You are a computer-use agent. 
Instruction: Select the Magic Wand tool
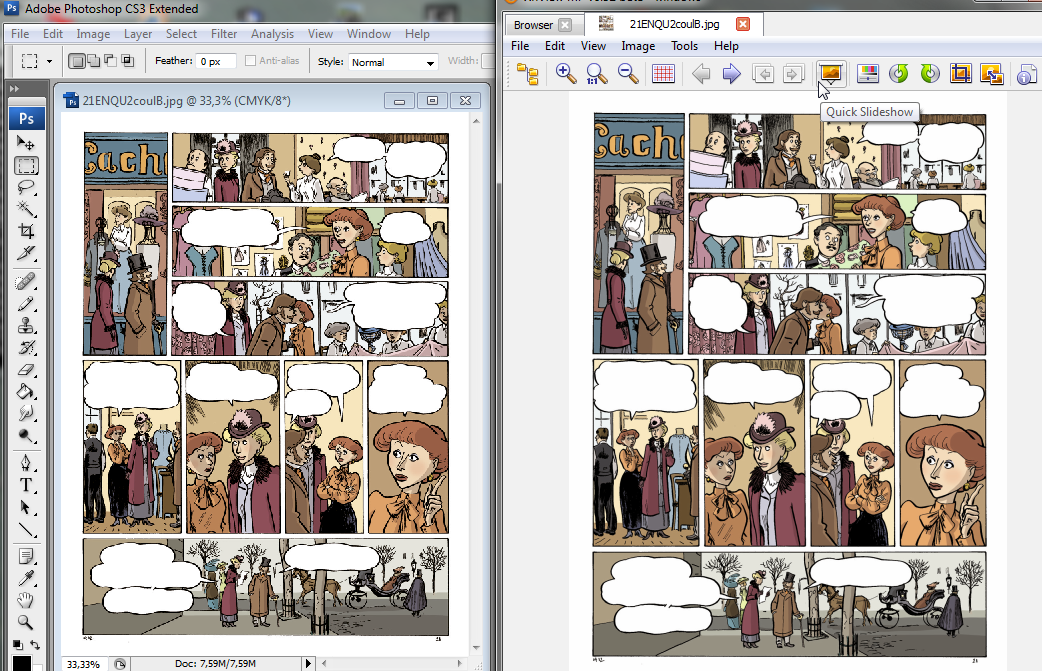coord(26,209)
